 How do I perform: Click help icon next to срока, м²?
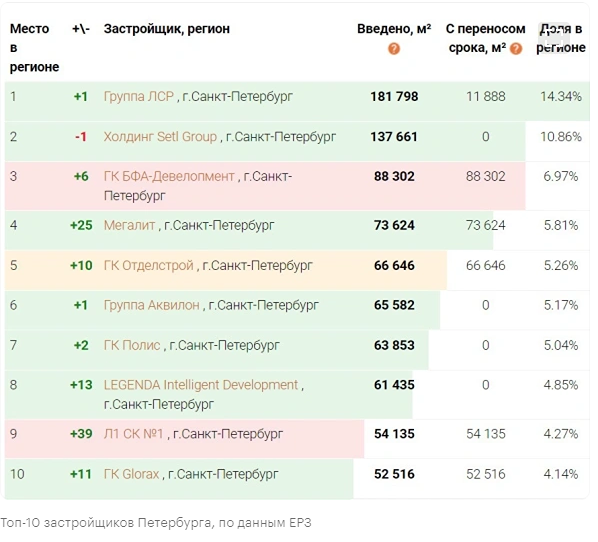[x=516, y=49]
